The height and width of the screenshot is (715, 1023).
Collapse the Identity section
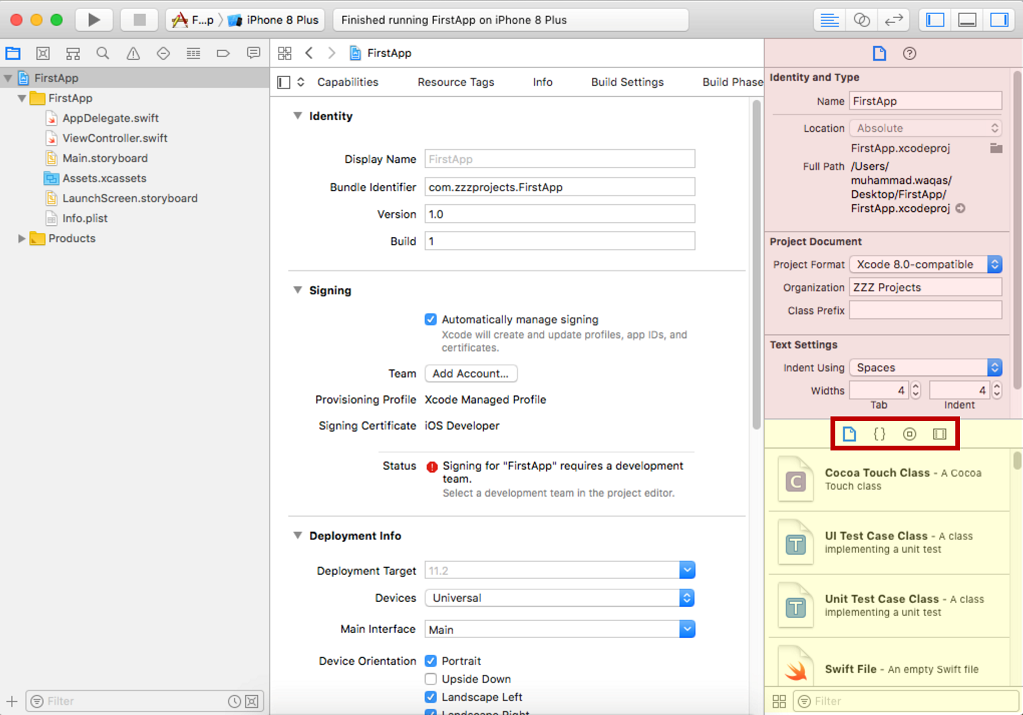point(298,116)
